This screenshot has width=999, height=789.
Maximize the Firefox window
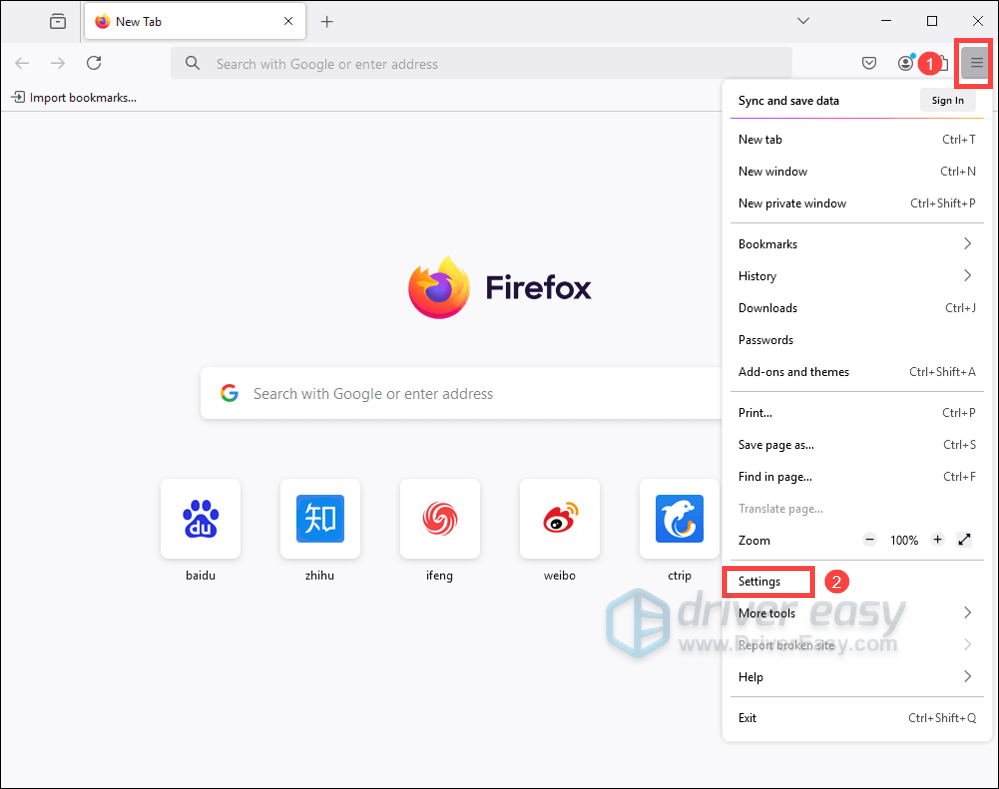pyautogui.click(x=932, y=21)
